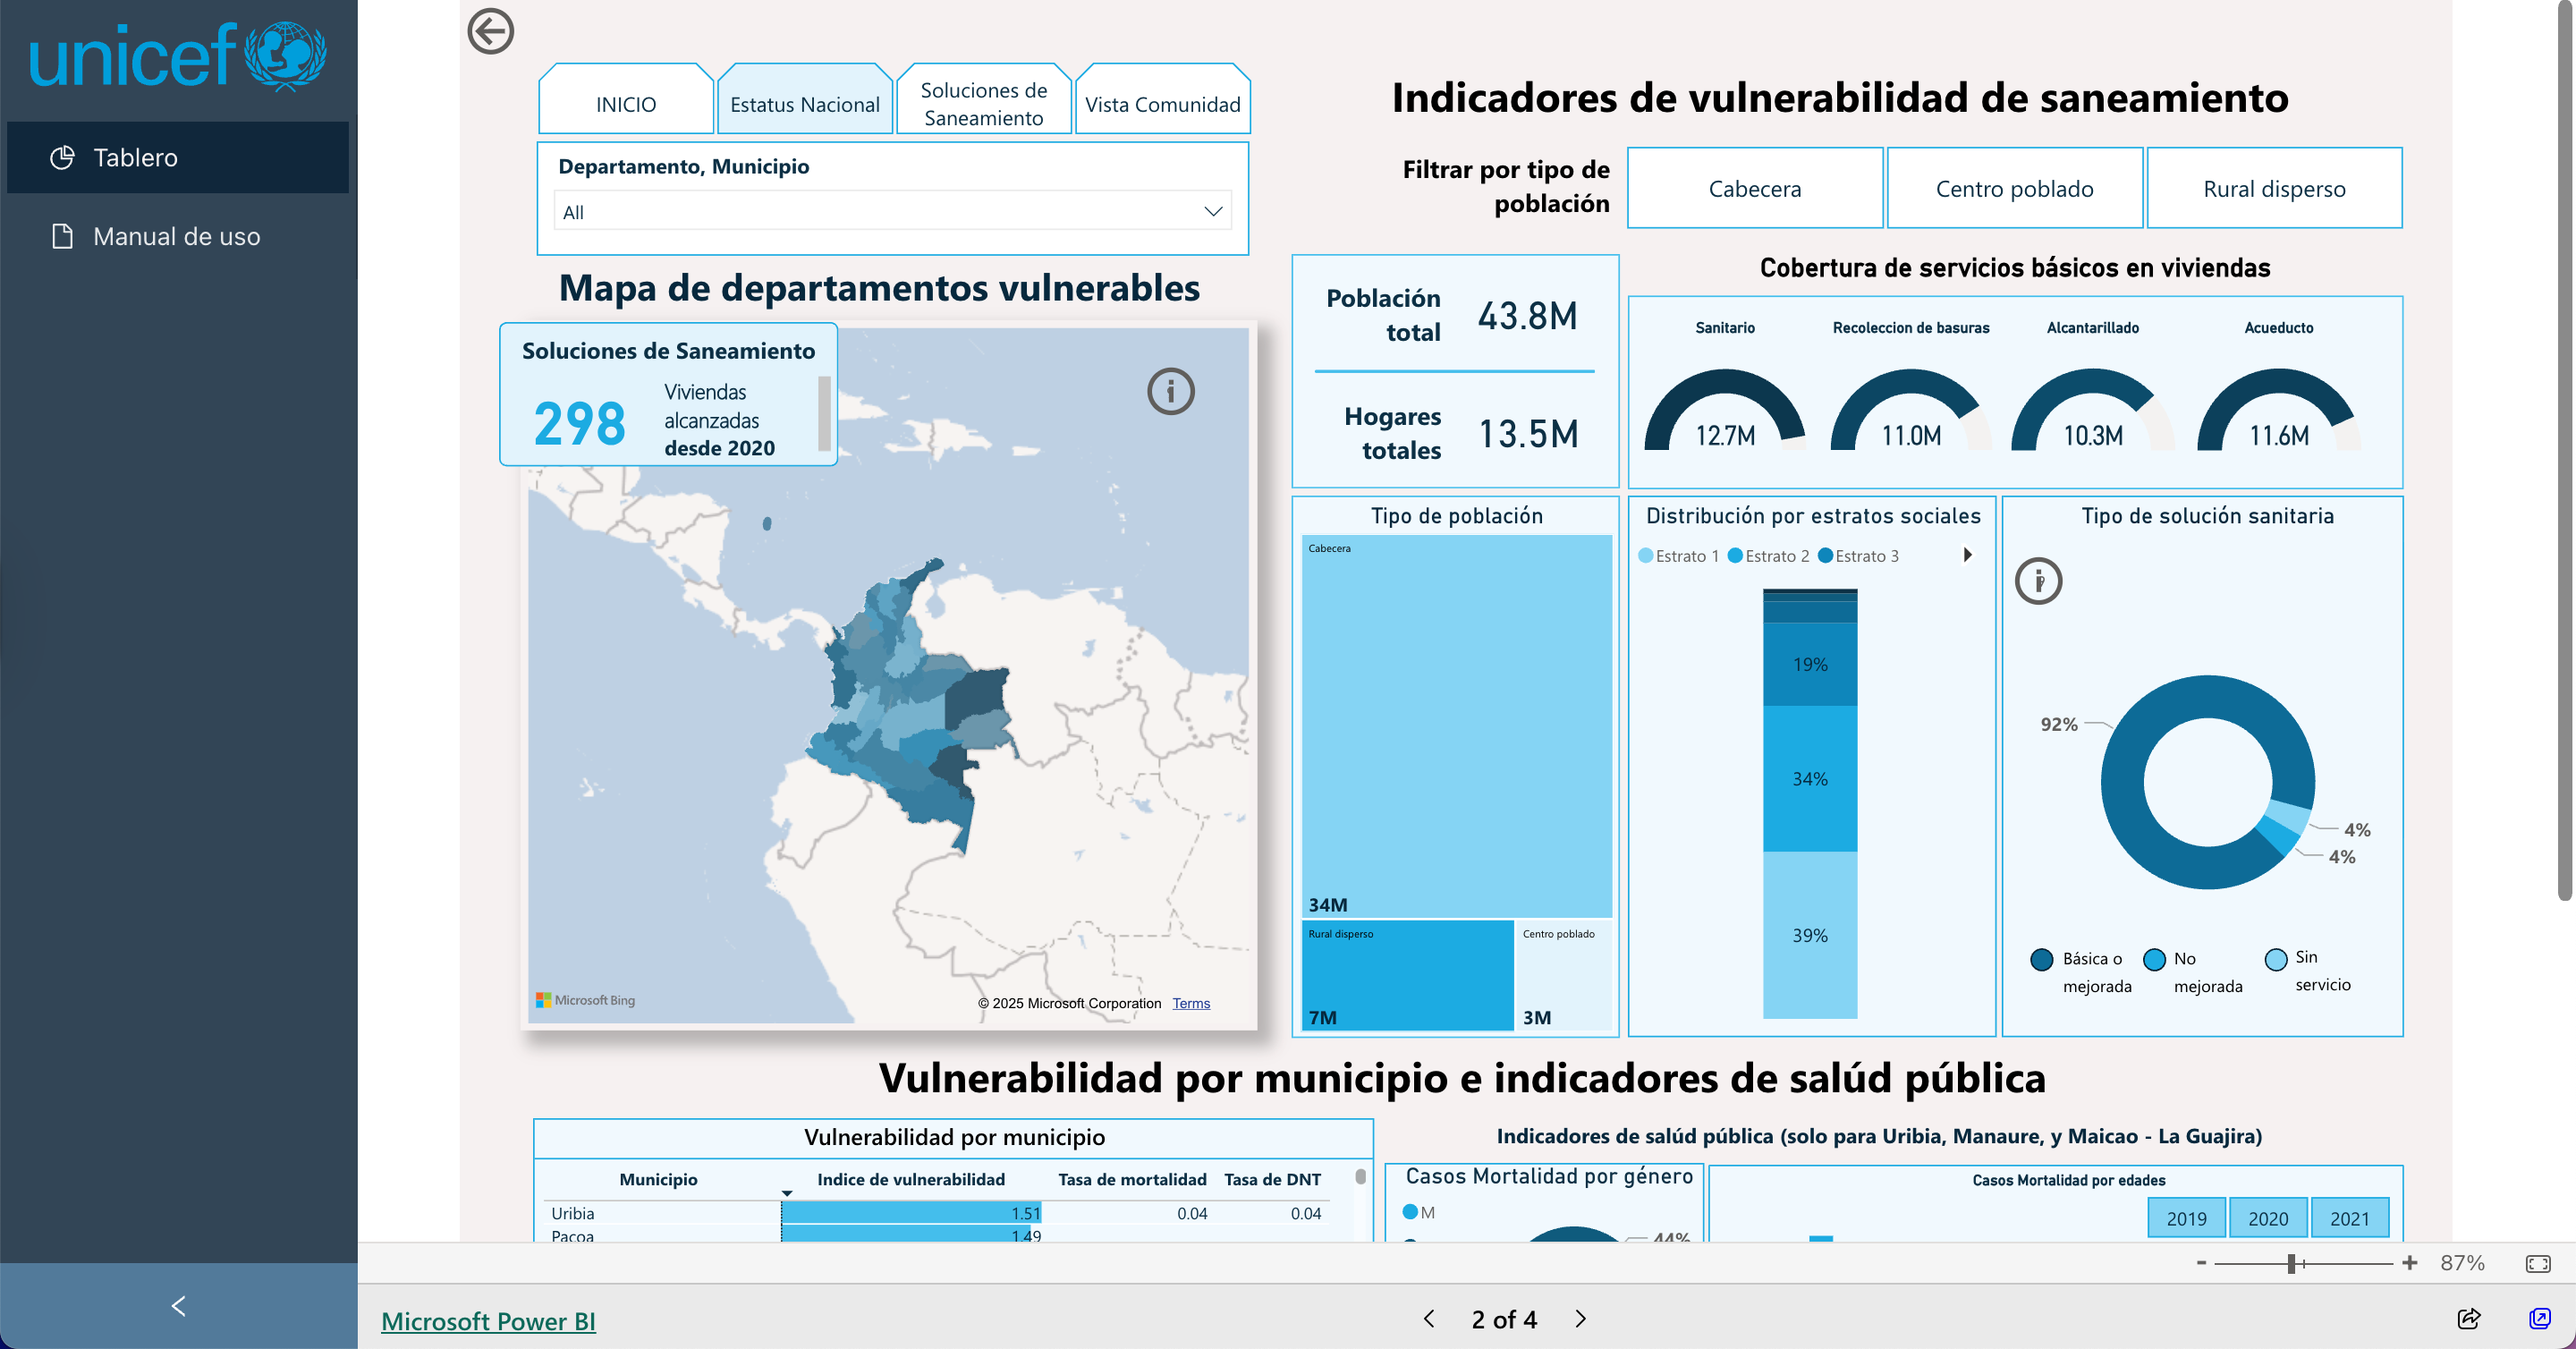The height and width of the screenshot is (1349, 2576).
Task: Go to next report page arrow
Action: pos(1581,1319)
